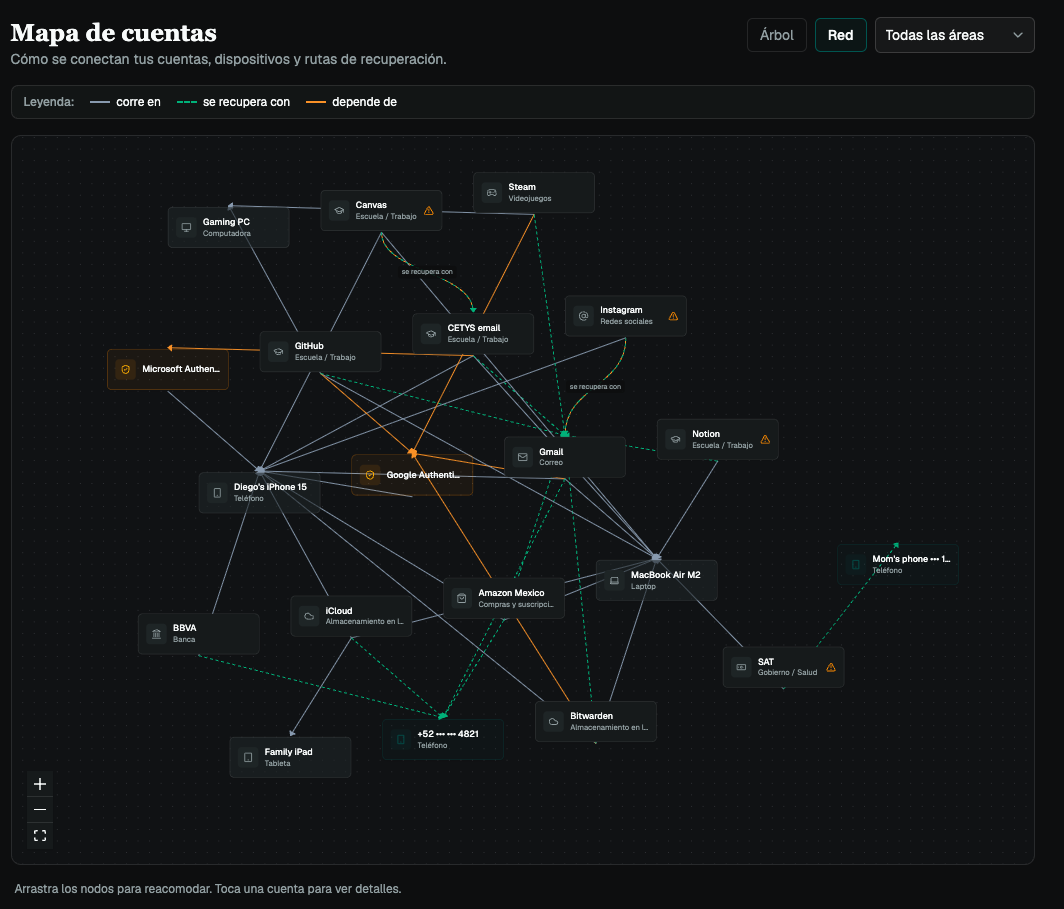Image resolution: width=1064 pixels, height=909 pixels.
Task: Click Diego's iPhone 15 phone icon
Action: point(217,492)
